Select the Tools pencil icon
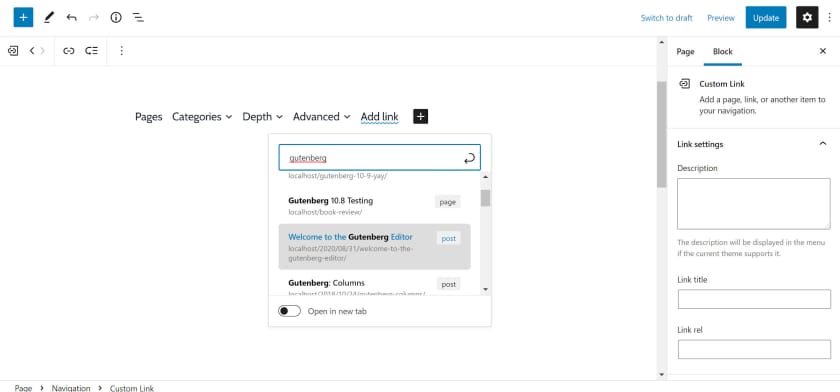840x392 pixels. tap(49, 17)
